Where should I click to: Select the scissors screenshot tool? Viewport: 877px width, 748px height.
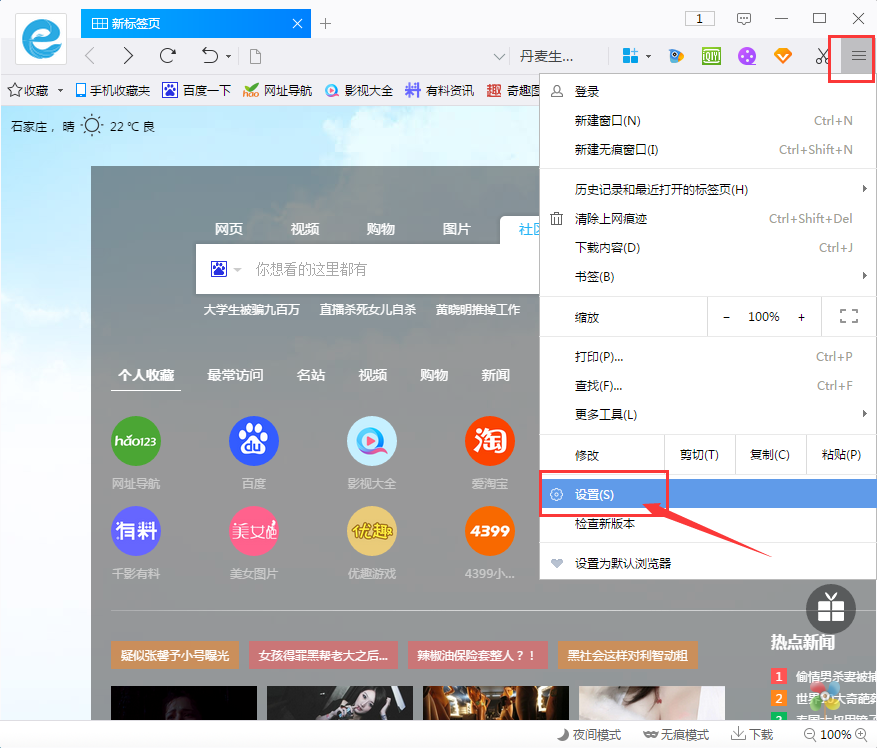click(823, 57)
